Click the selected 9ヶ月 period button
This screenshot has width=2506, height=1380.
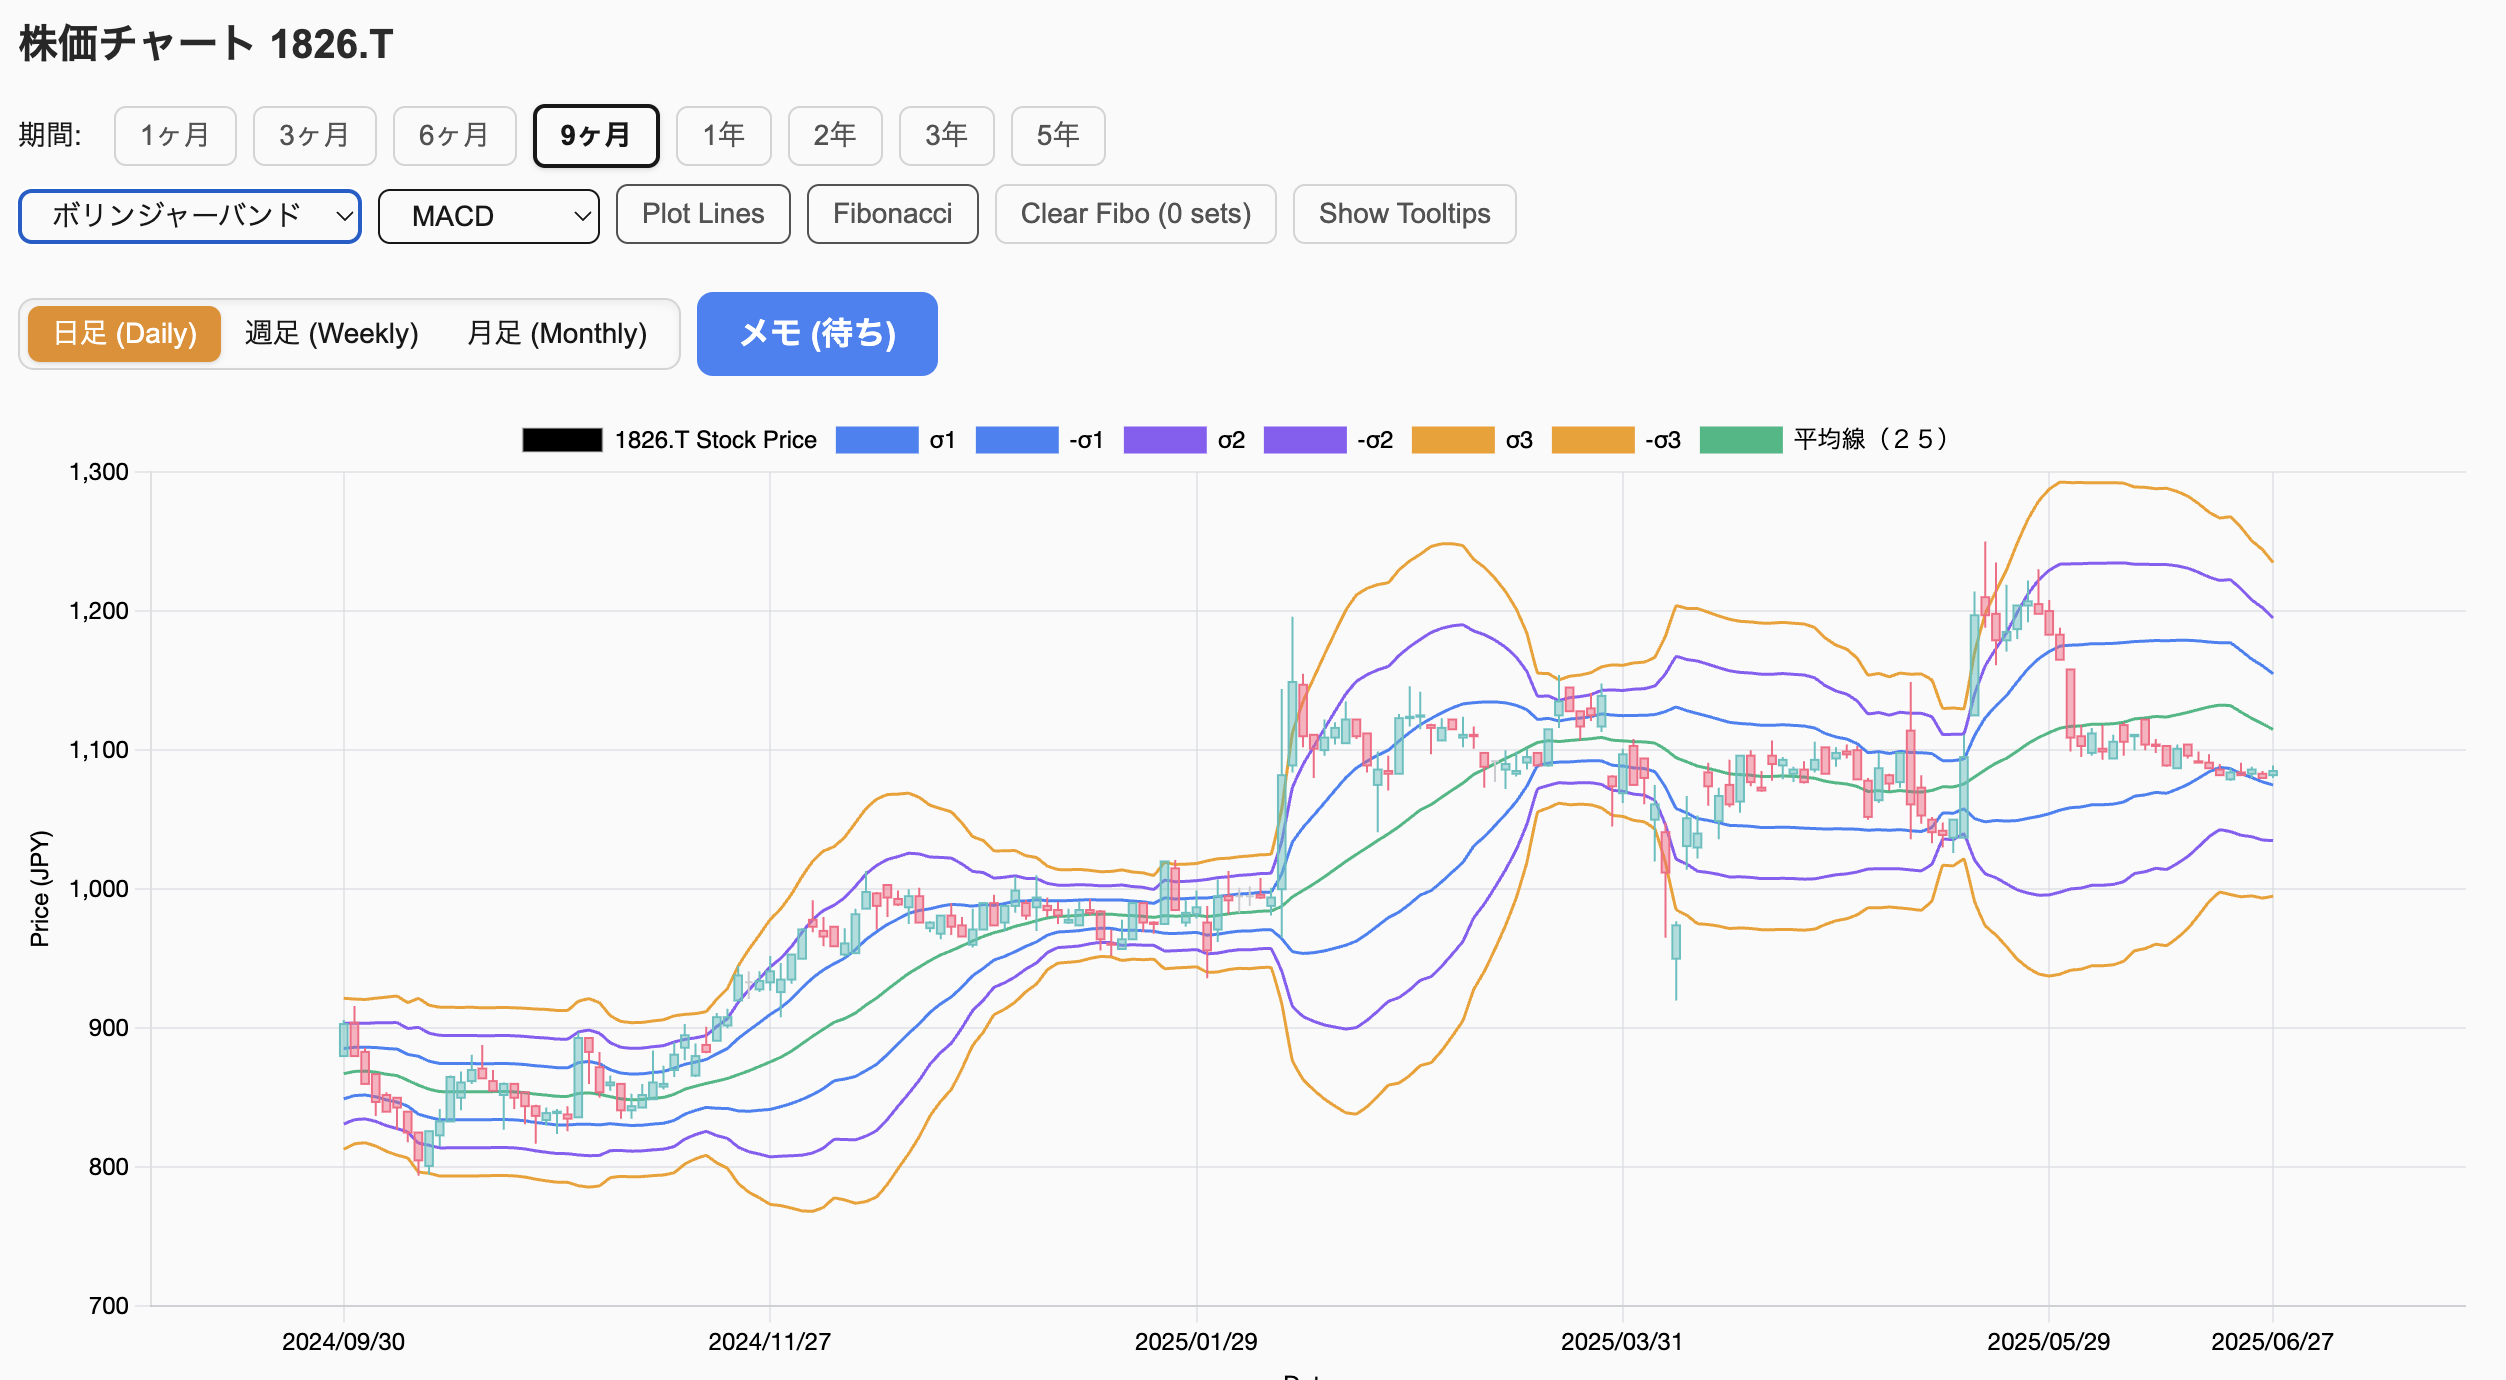596,135
